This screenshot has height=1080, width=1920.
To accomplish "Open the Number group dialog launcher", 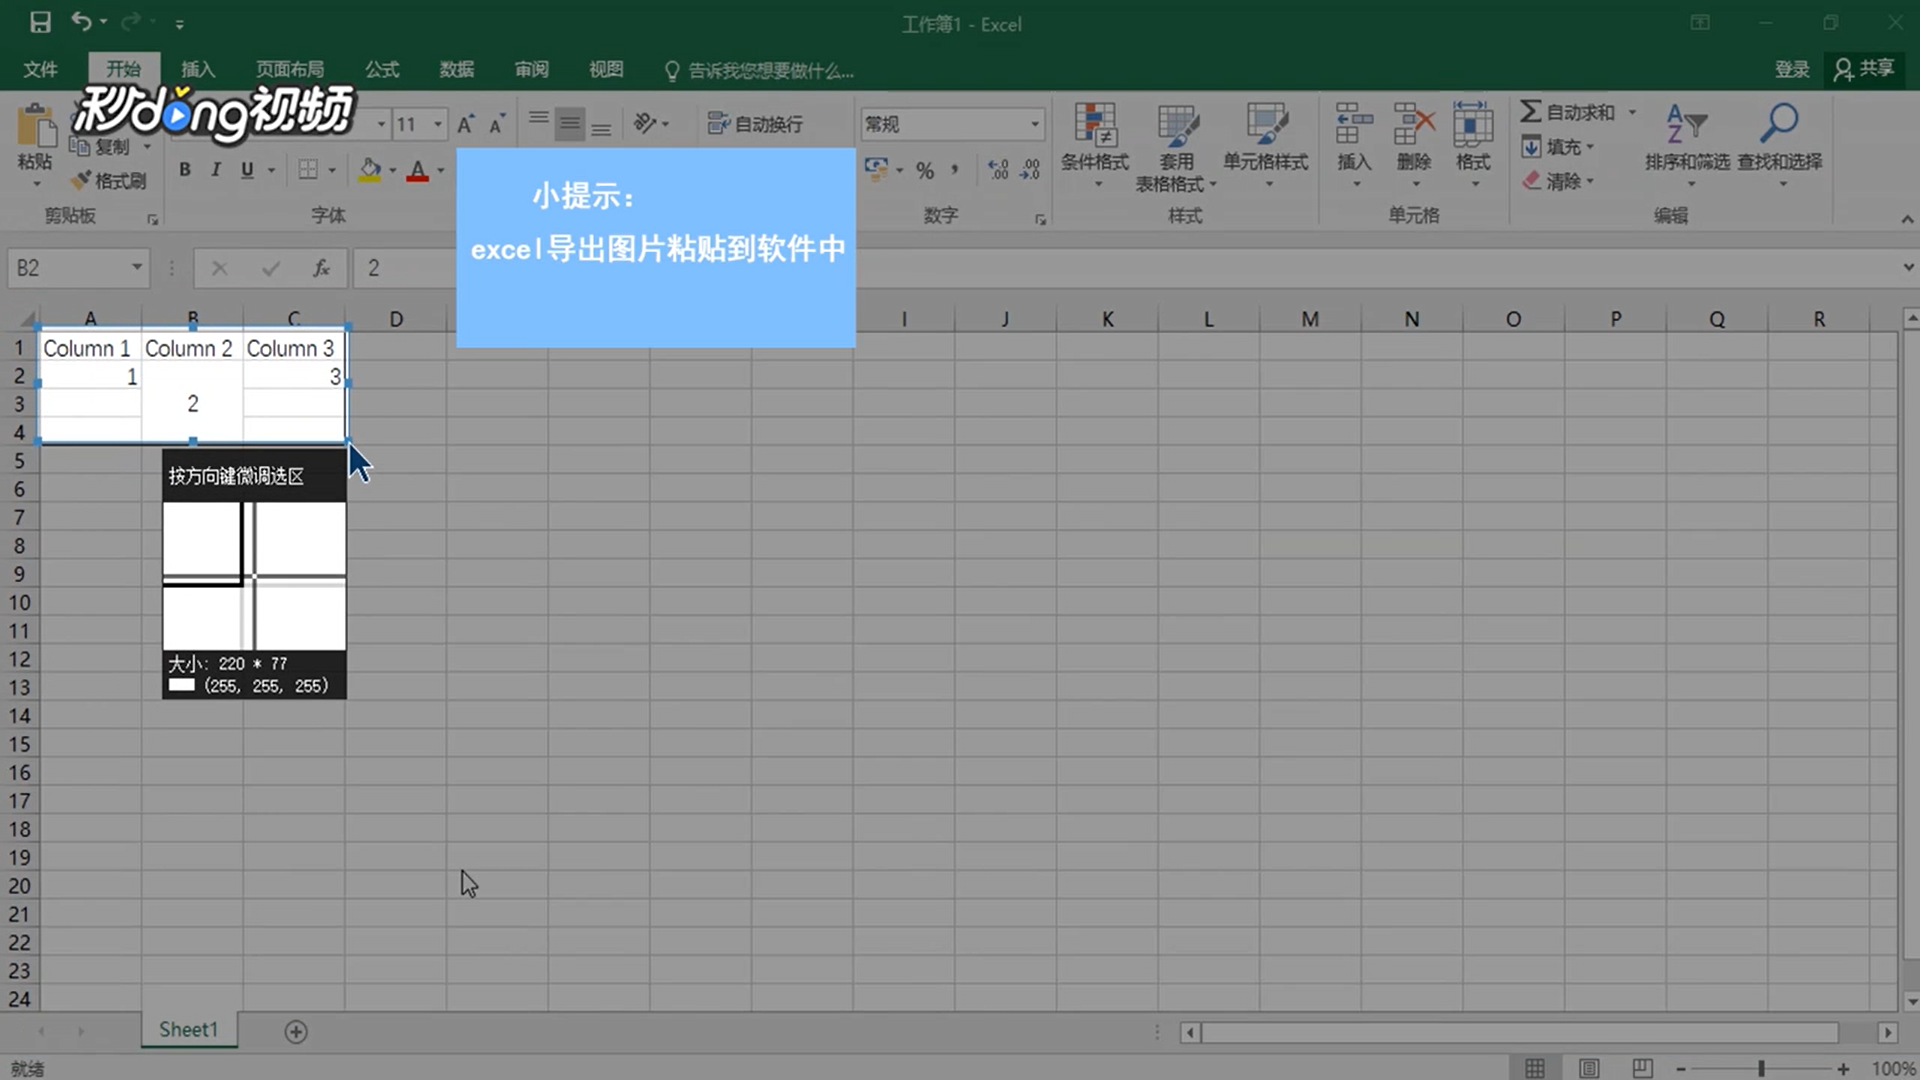I will click(1040, 219).
